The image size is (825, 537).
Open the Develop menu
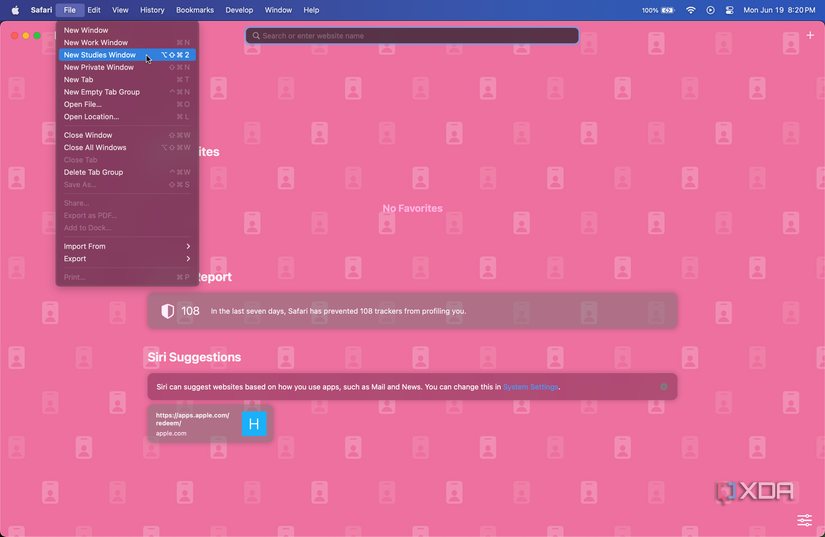click(x=239, y=10)
